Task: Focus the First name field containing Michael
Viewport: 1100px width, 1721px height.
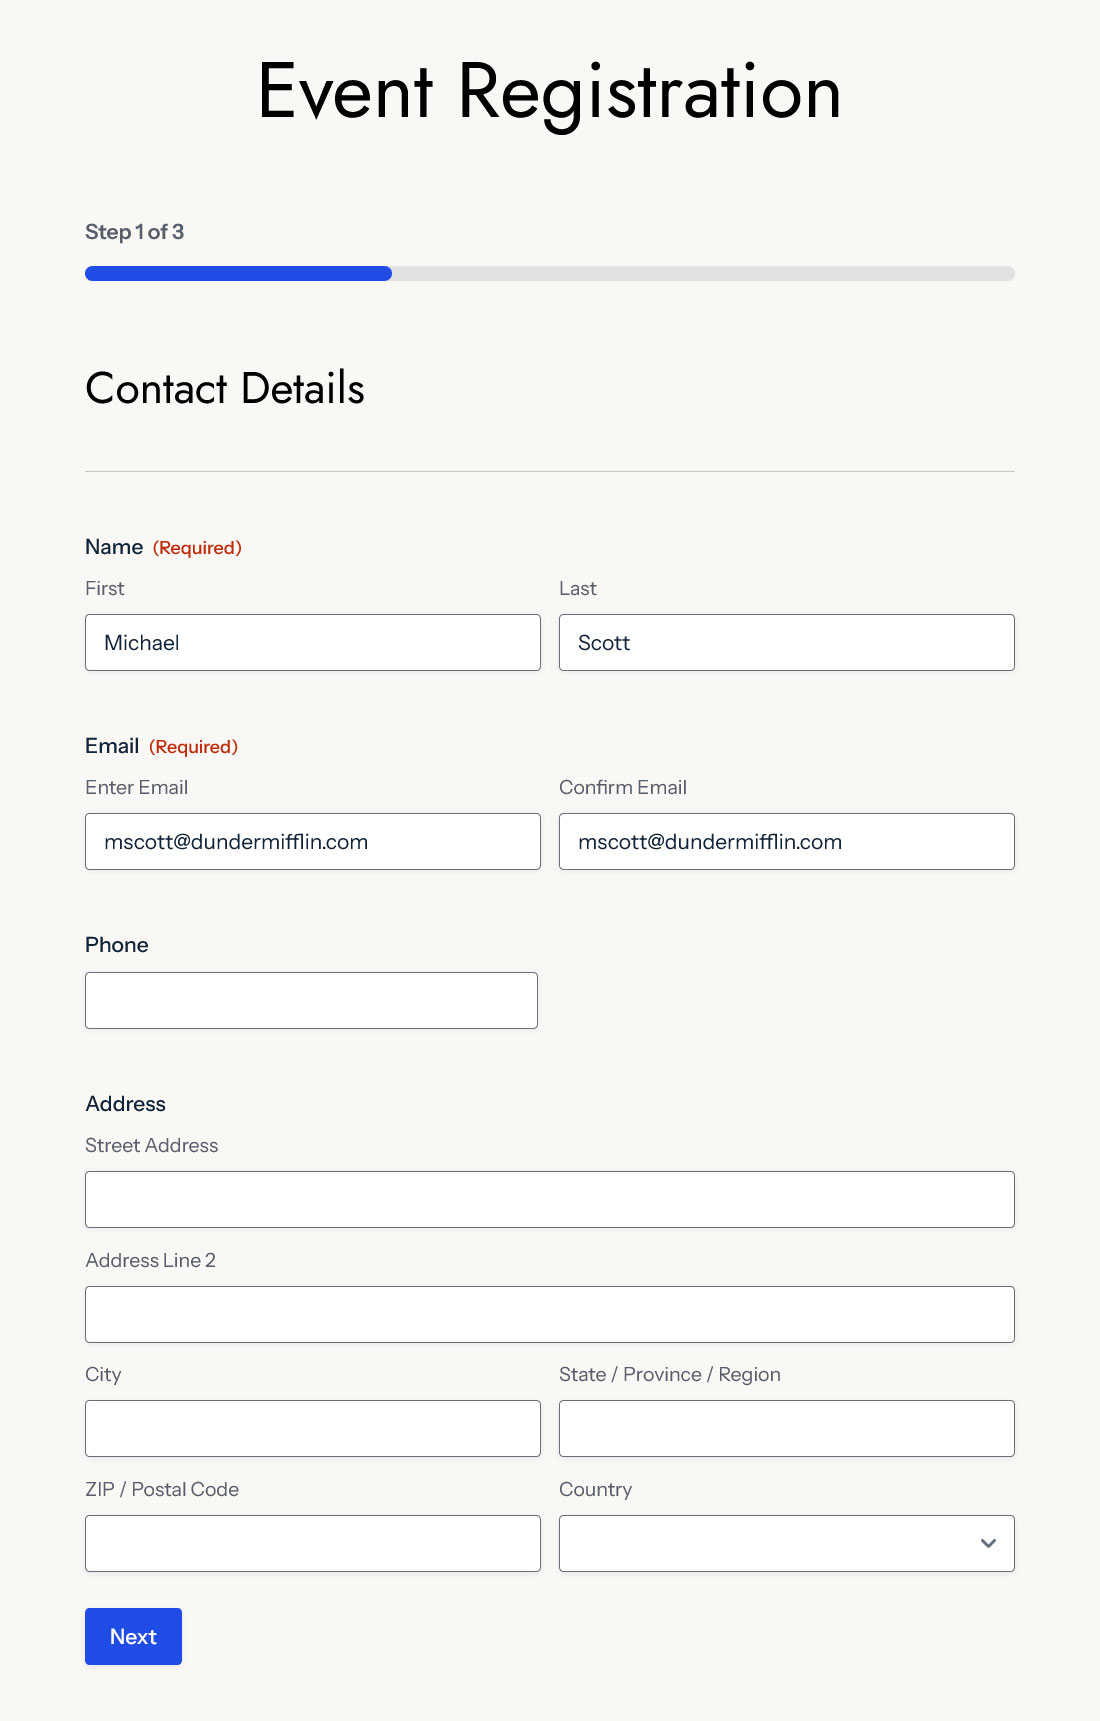Action: [312, 642]
